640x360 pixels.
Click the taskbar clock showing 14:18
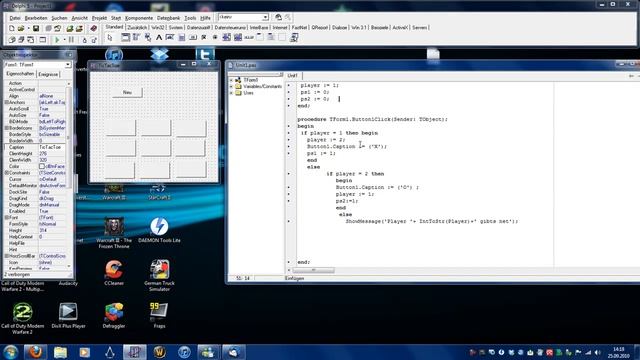(x=619, y=352)
